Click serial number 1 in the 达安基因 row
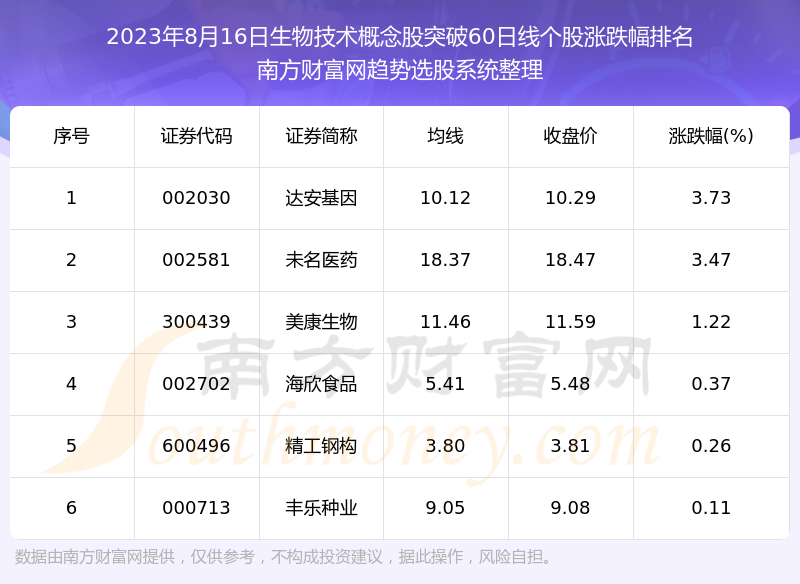 71,198
